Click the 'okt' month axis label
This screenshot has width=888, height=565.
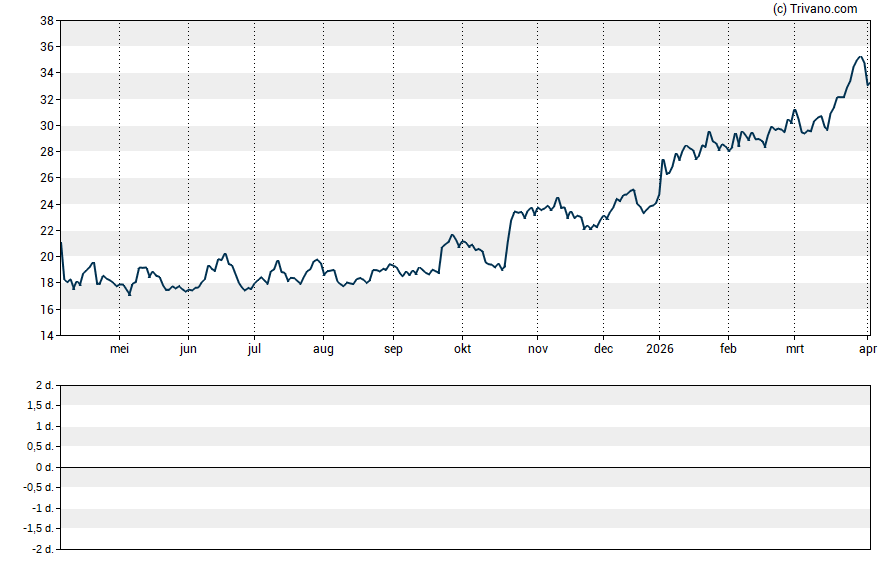(461, 349)
